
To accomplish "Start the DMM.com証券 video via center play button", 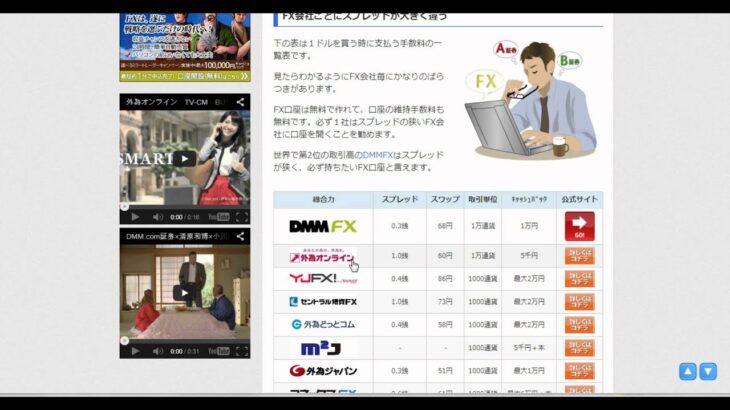I will (185, 293).
